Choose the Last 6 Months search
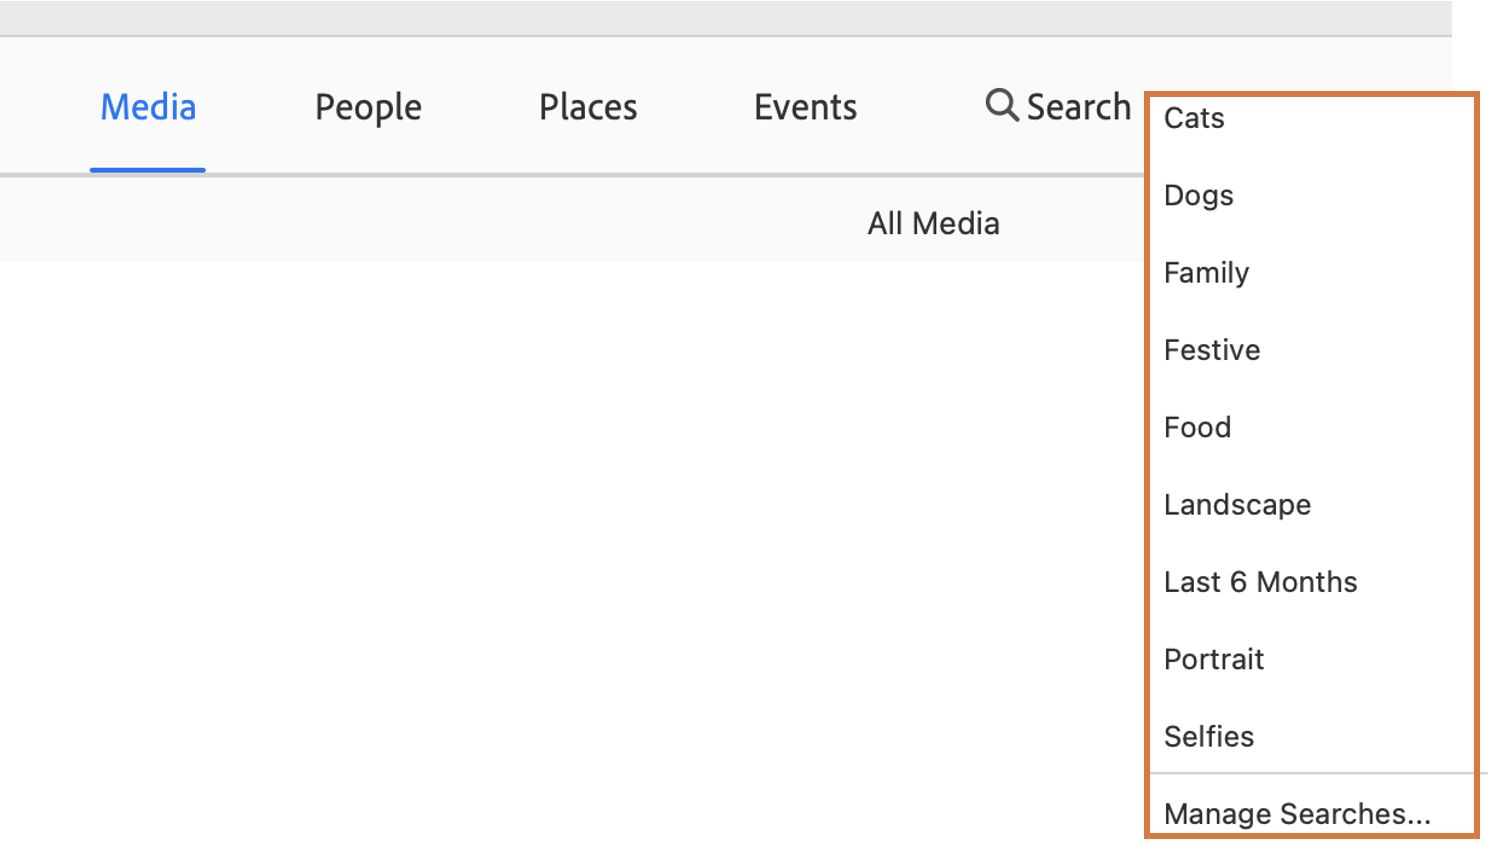 coord(1260,582)
